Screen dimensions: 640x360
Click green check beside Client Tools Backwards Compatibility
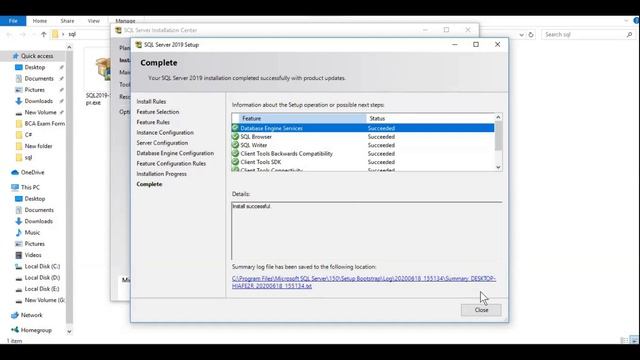click(236, 153)
